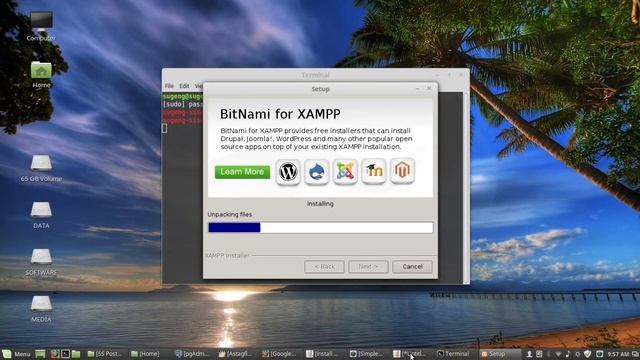
Task: Click the user icon in system tray
Action: (x=529, y=354)
